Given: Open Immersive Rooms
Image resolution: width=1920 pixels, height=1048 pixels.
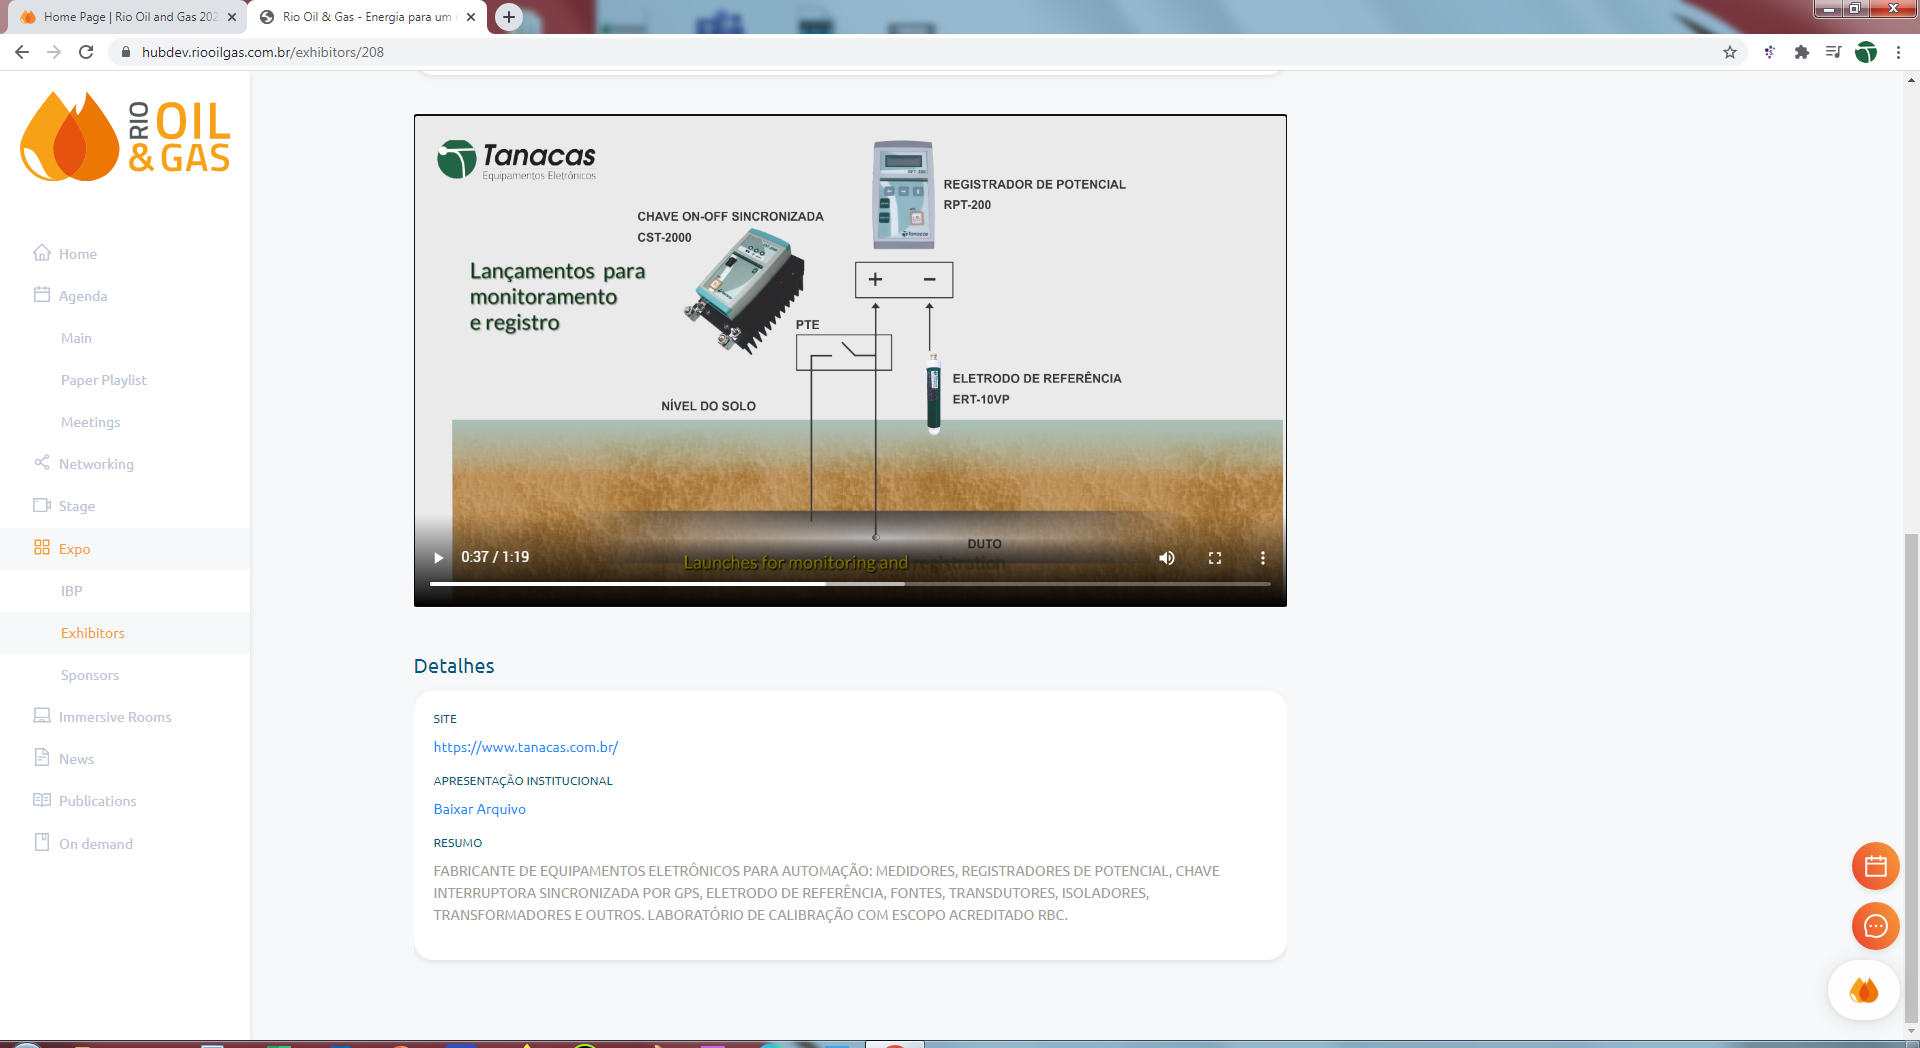Looking at the screenshot, I should click(x=114, y=717).
